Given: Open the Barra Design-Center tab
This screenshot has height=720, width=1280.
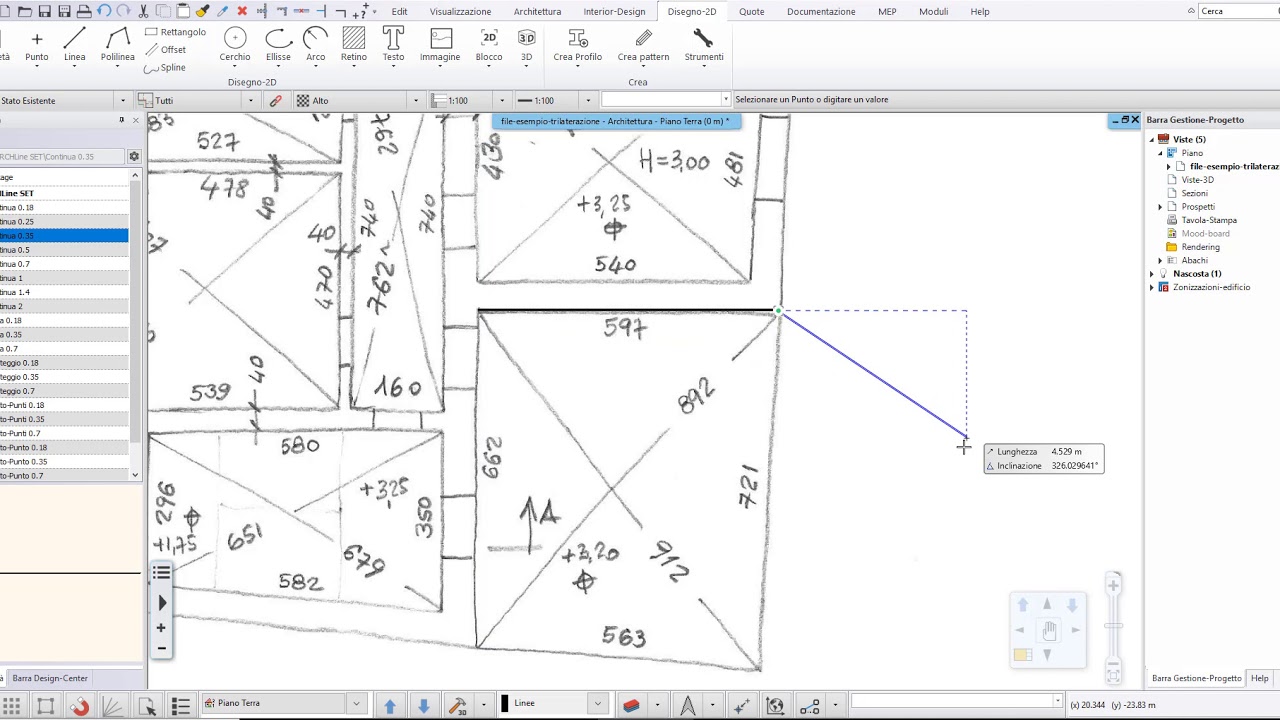Looking at the screenshot, I should (50, 678).
